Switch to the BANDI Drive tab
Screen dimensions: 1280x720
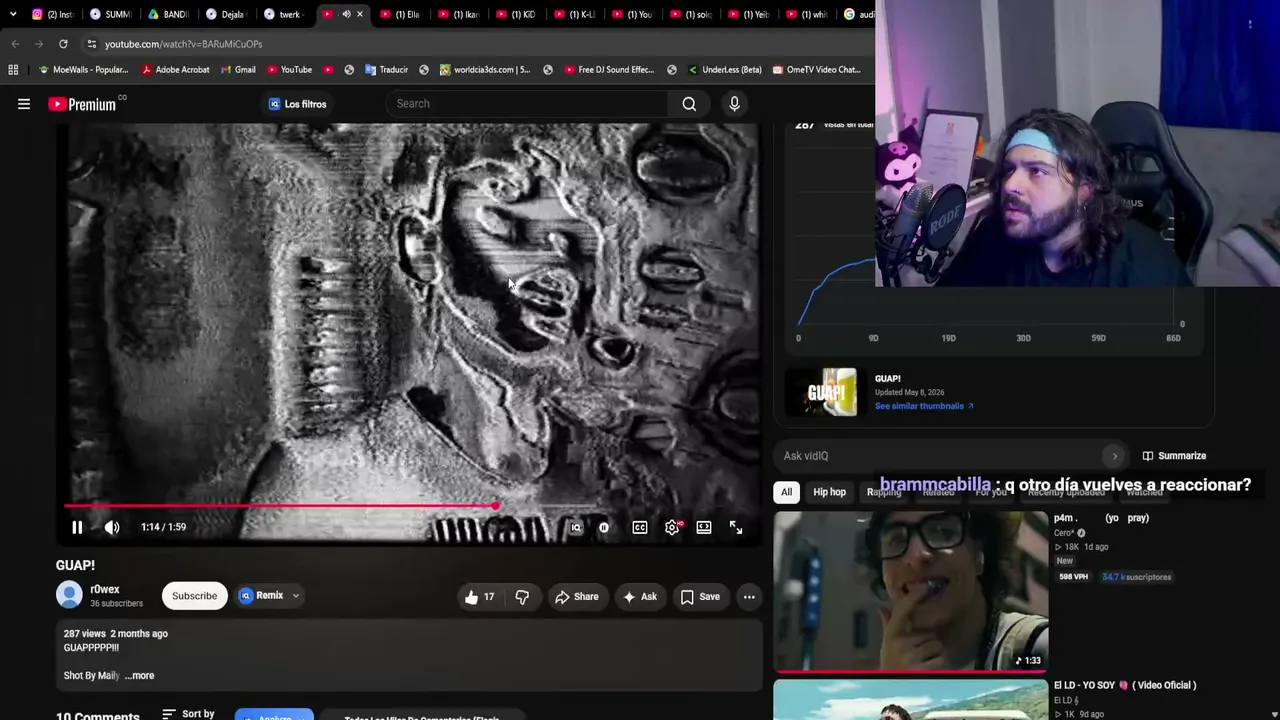coord(168,14)
